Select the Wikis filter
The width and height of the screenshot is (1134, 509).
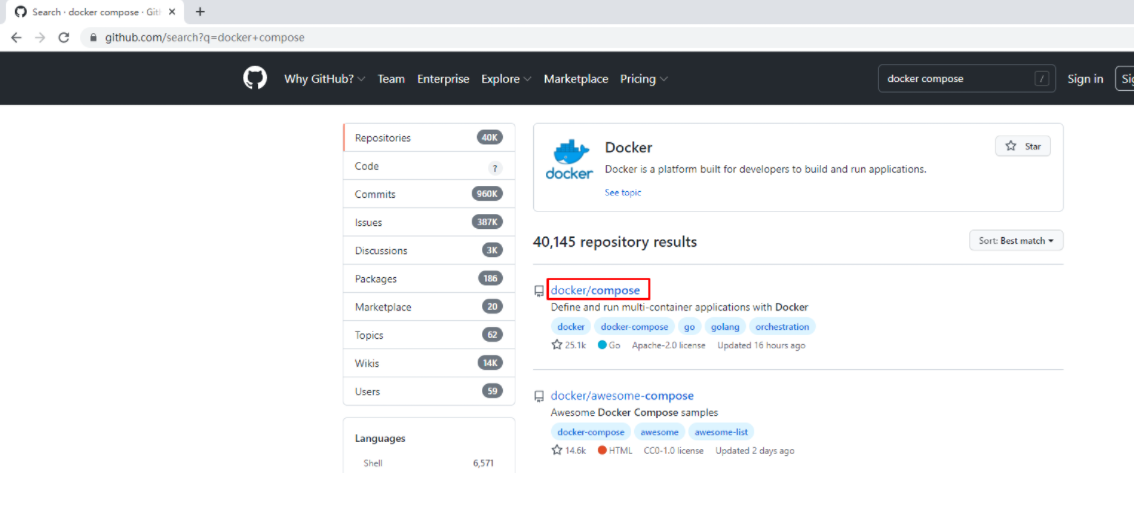(x=430, y=364)
